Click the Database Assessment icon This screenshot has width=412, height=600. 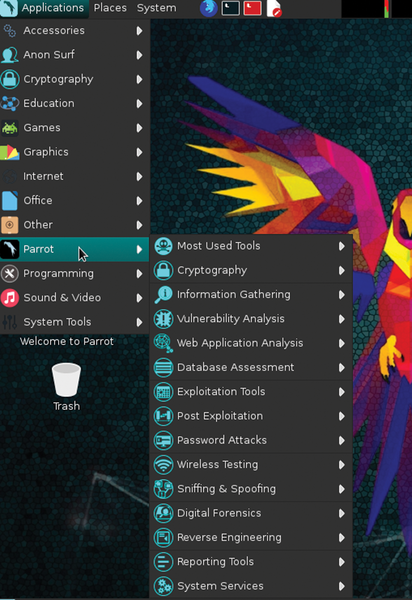click(x=163, y=367)
